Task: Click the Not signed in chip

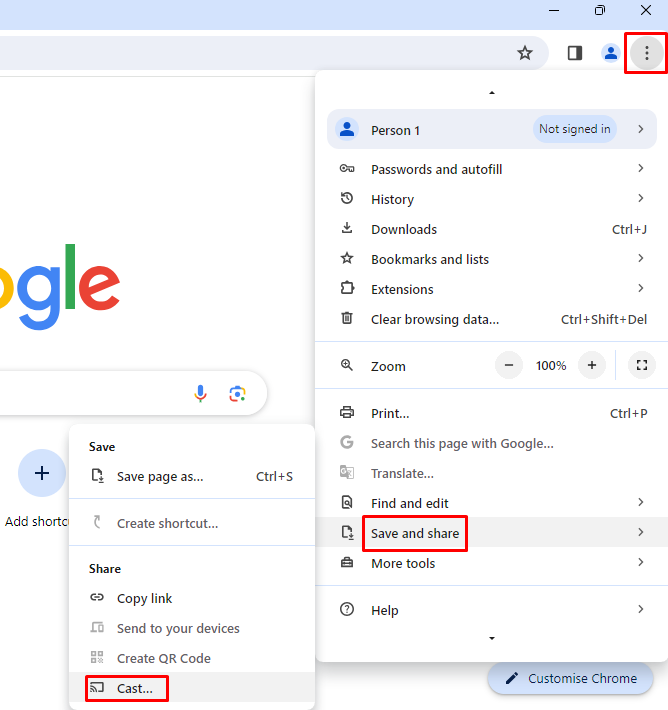Action: click(x=574, y=129)
